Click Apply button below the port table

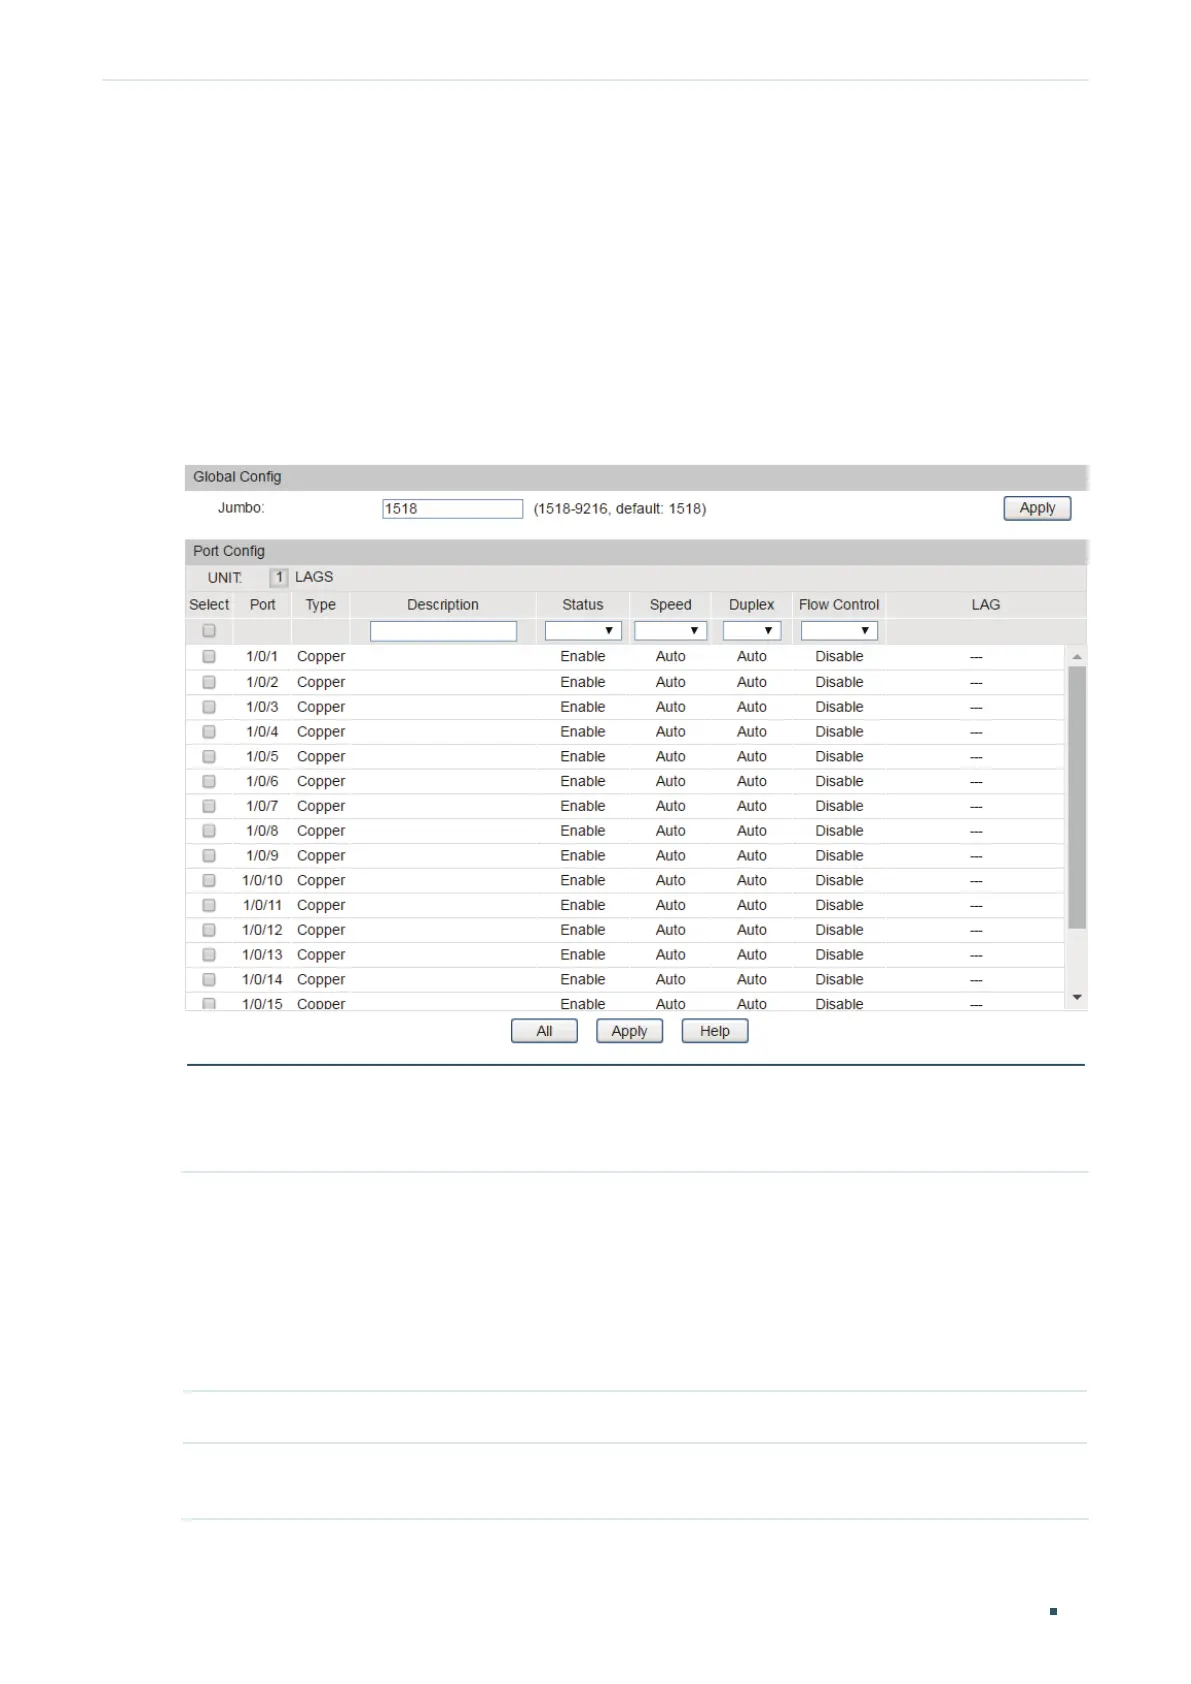629,1031
